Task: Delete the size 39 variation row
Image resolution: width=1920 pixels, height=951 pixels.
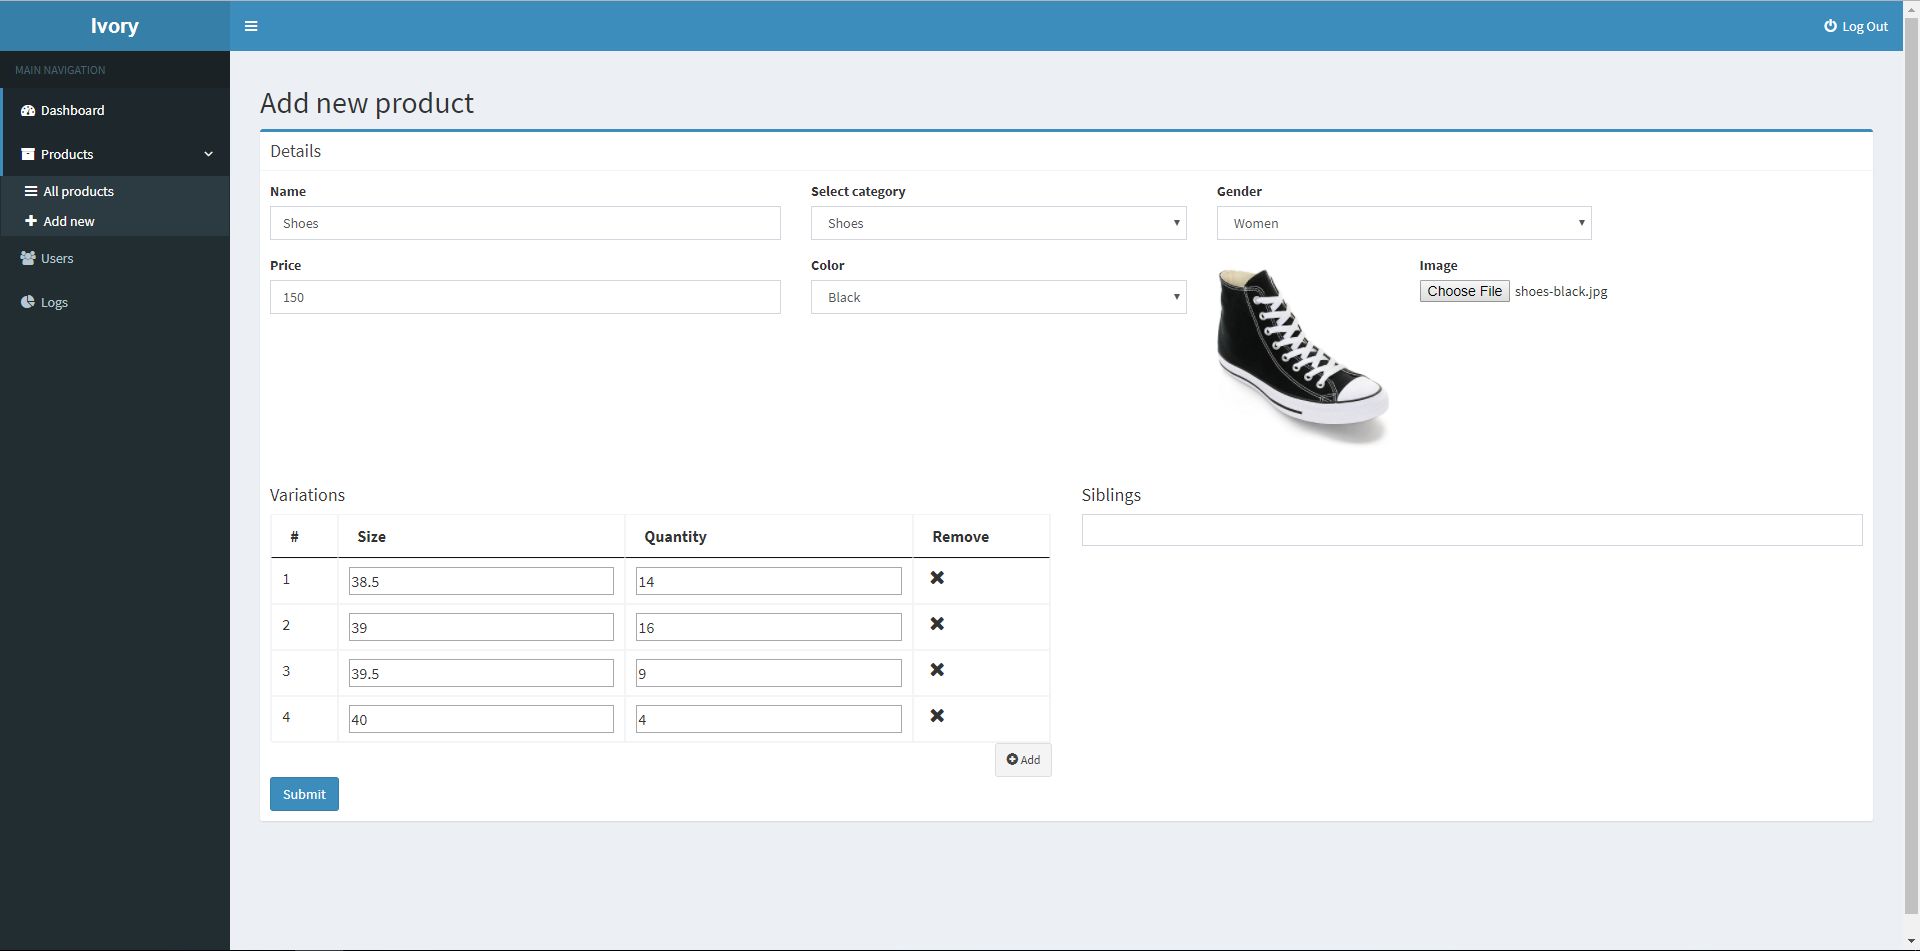Action: tap(937, 624)
